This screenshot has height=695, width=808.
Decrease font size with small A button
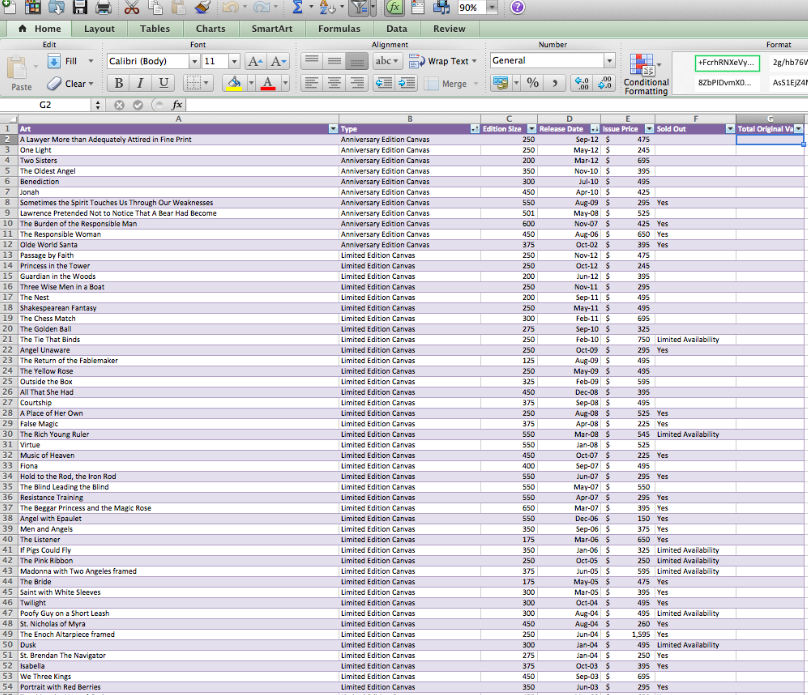pos(278,61)
